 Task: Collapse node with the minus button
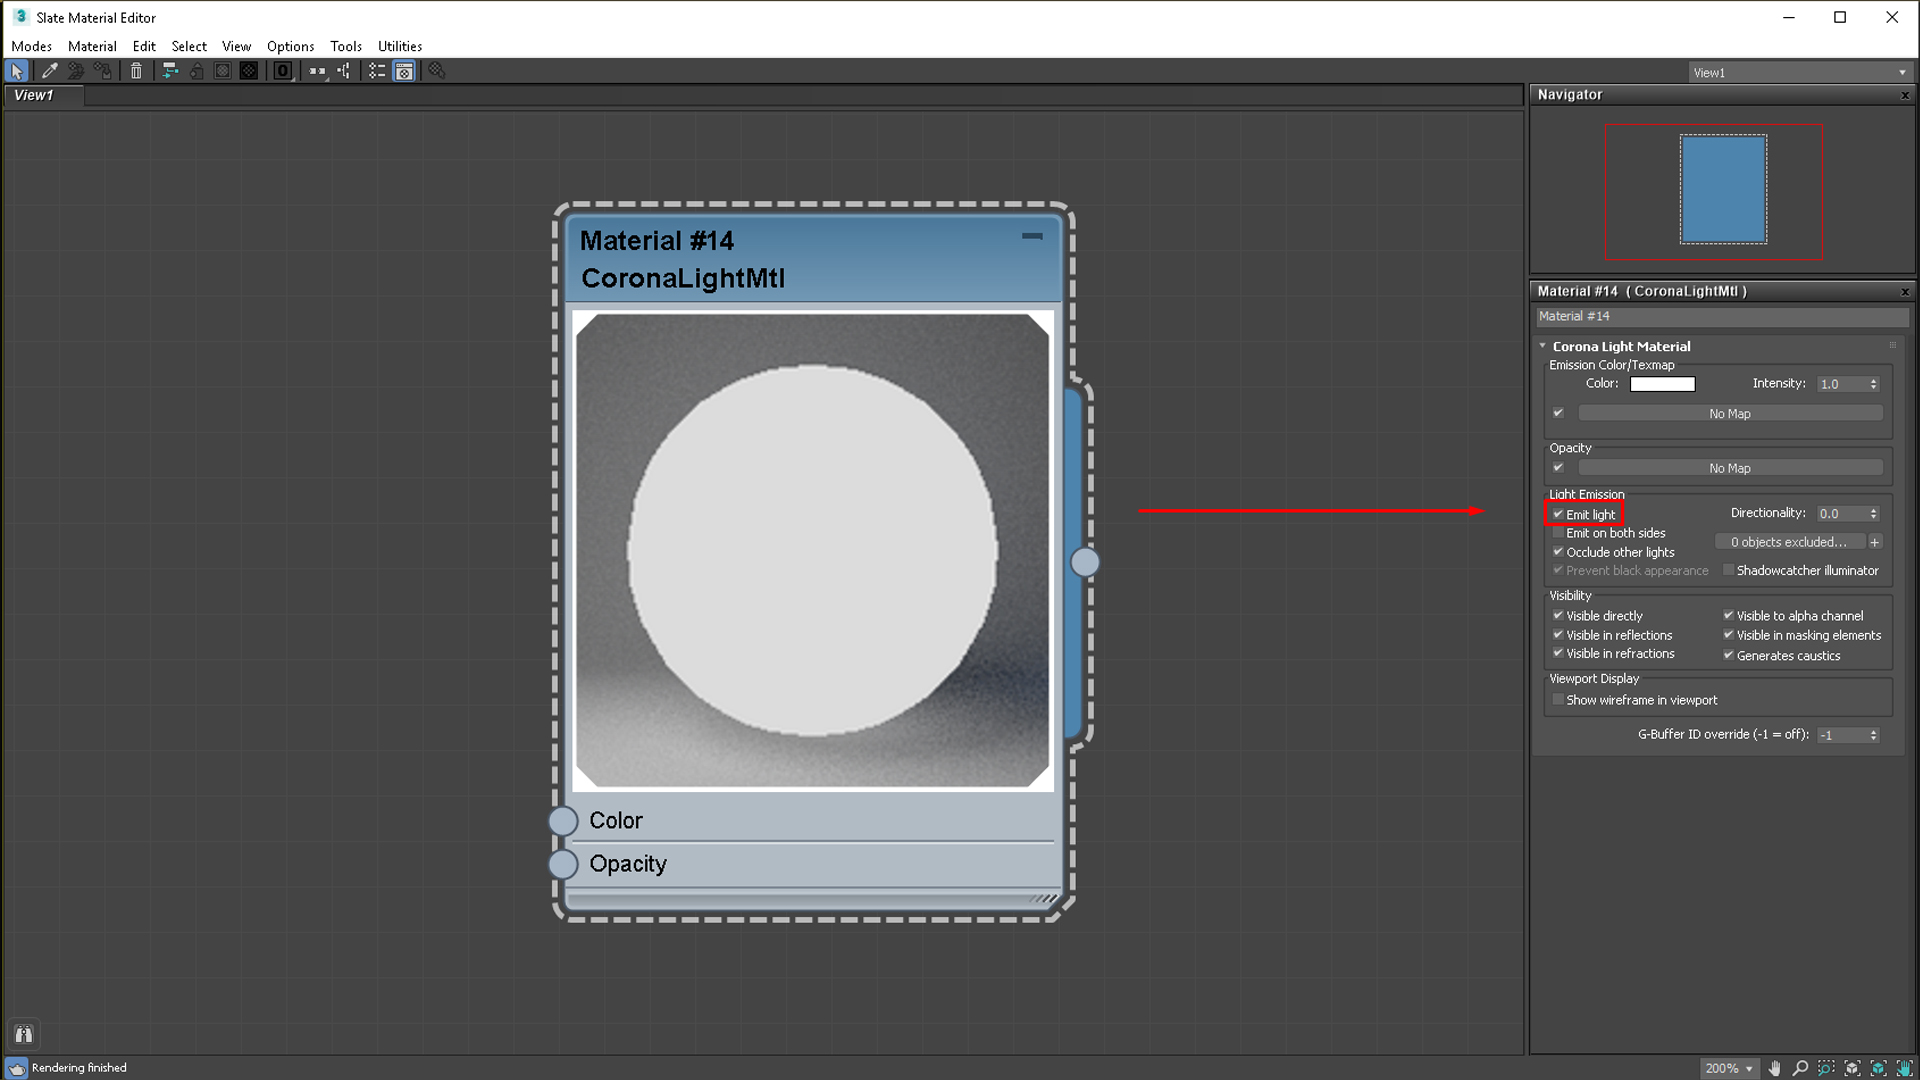1032,236
